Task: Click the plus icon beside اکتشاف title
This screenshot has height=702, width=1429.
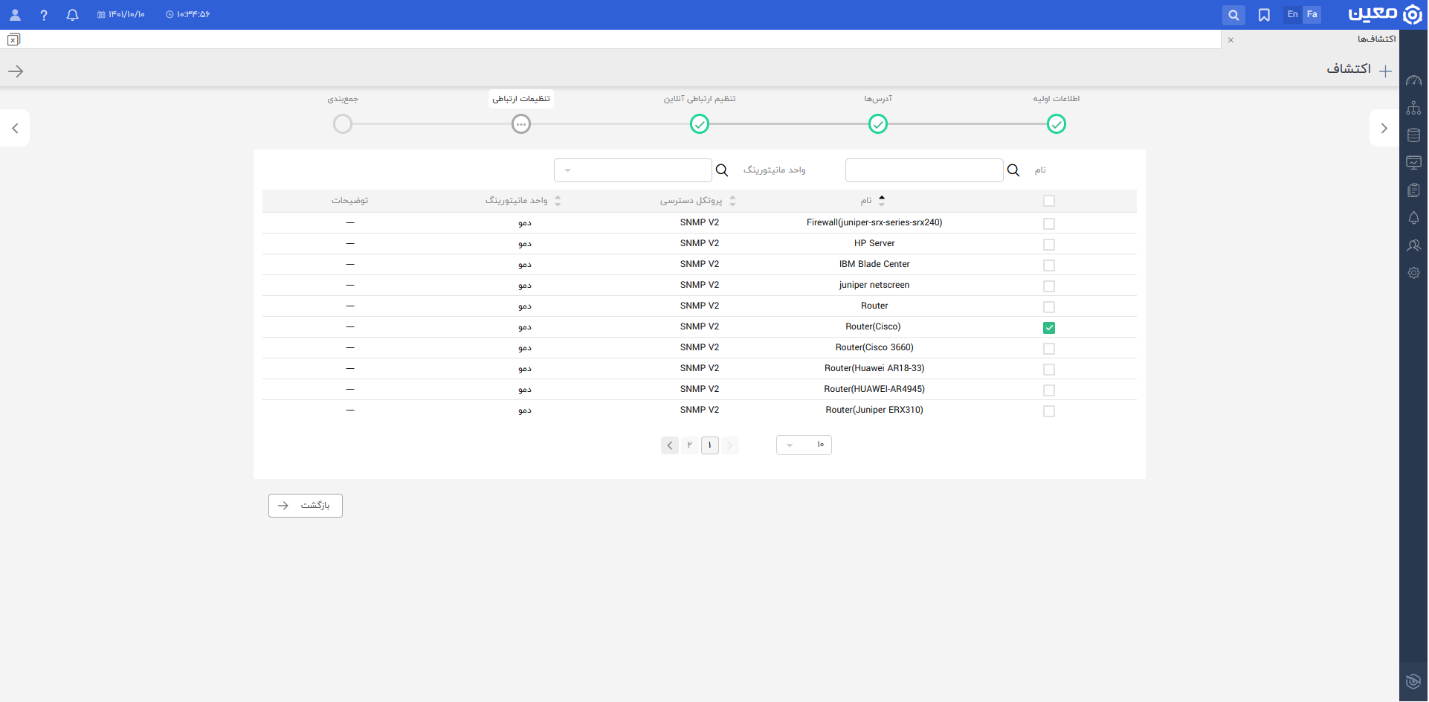Action: point(1385,71)
